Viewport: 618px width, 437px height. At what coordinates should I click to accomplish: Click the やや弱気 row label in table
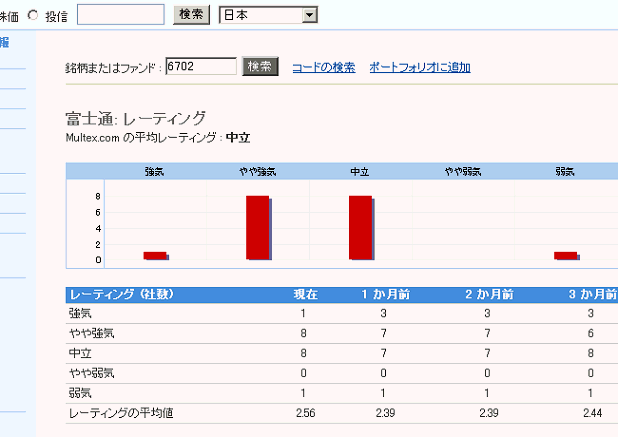(92, 373)
